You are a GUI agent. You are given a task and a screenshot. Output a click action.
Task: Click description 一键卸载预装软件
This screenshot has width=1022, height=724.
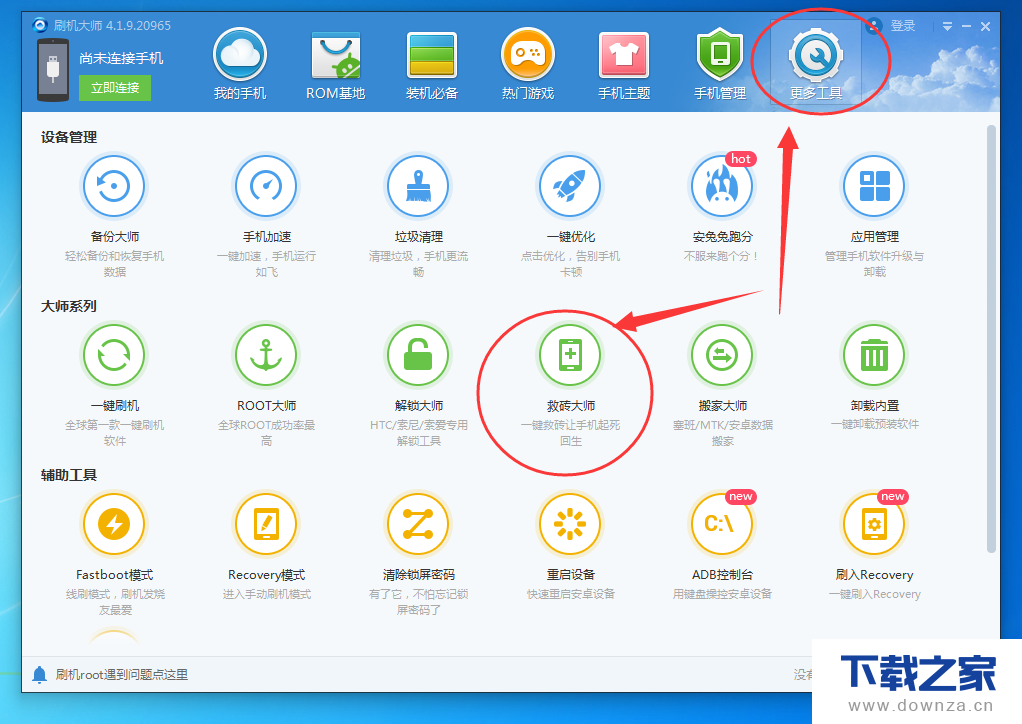(x=874, y=424)
